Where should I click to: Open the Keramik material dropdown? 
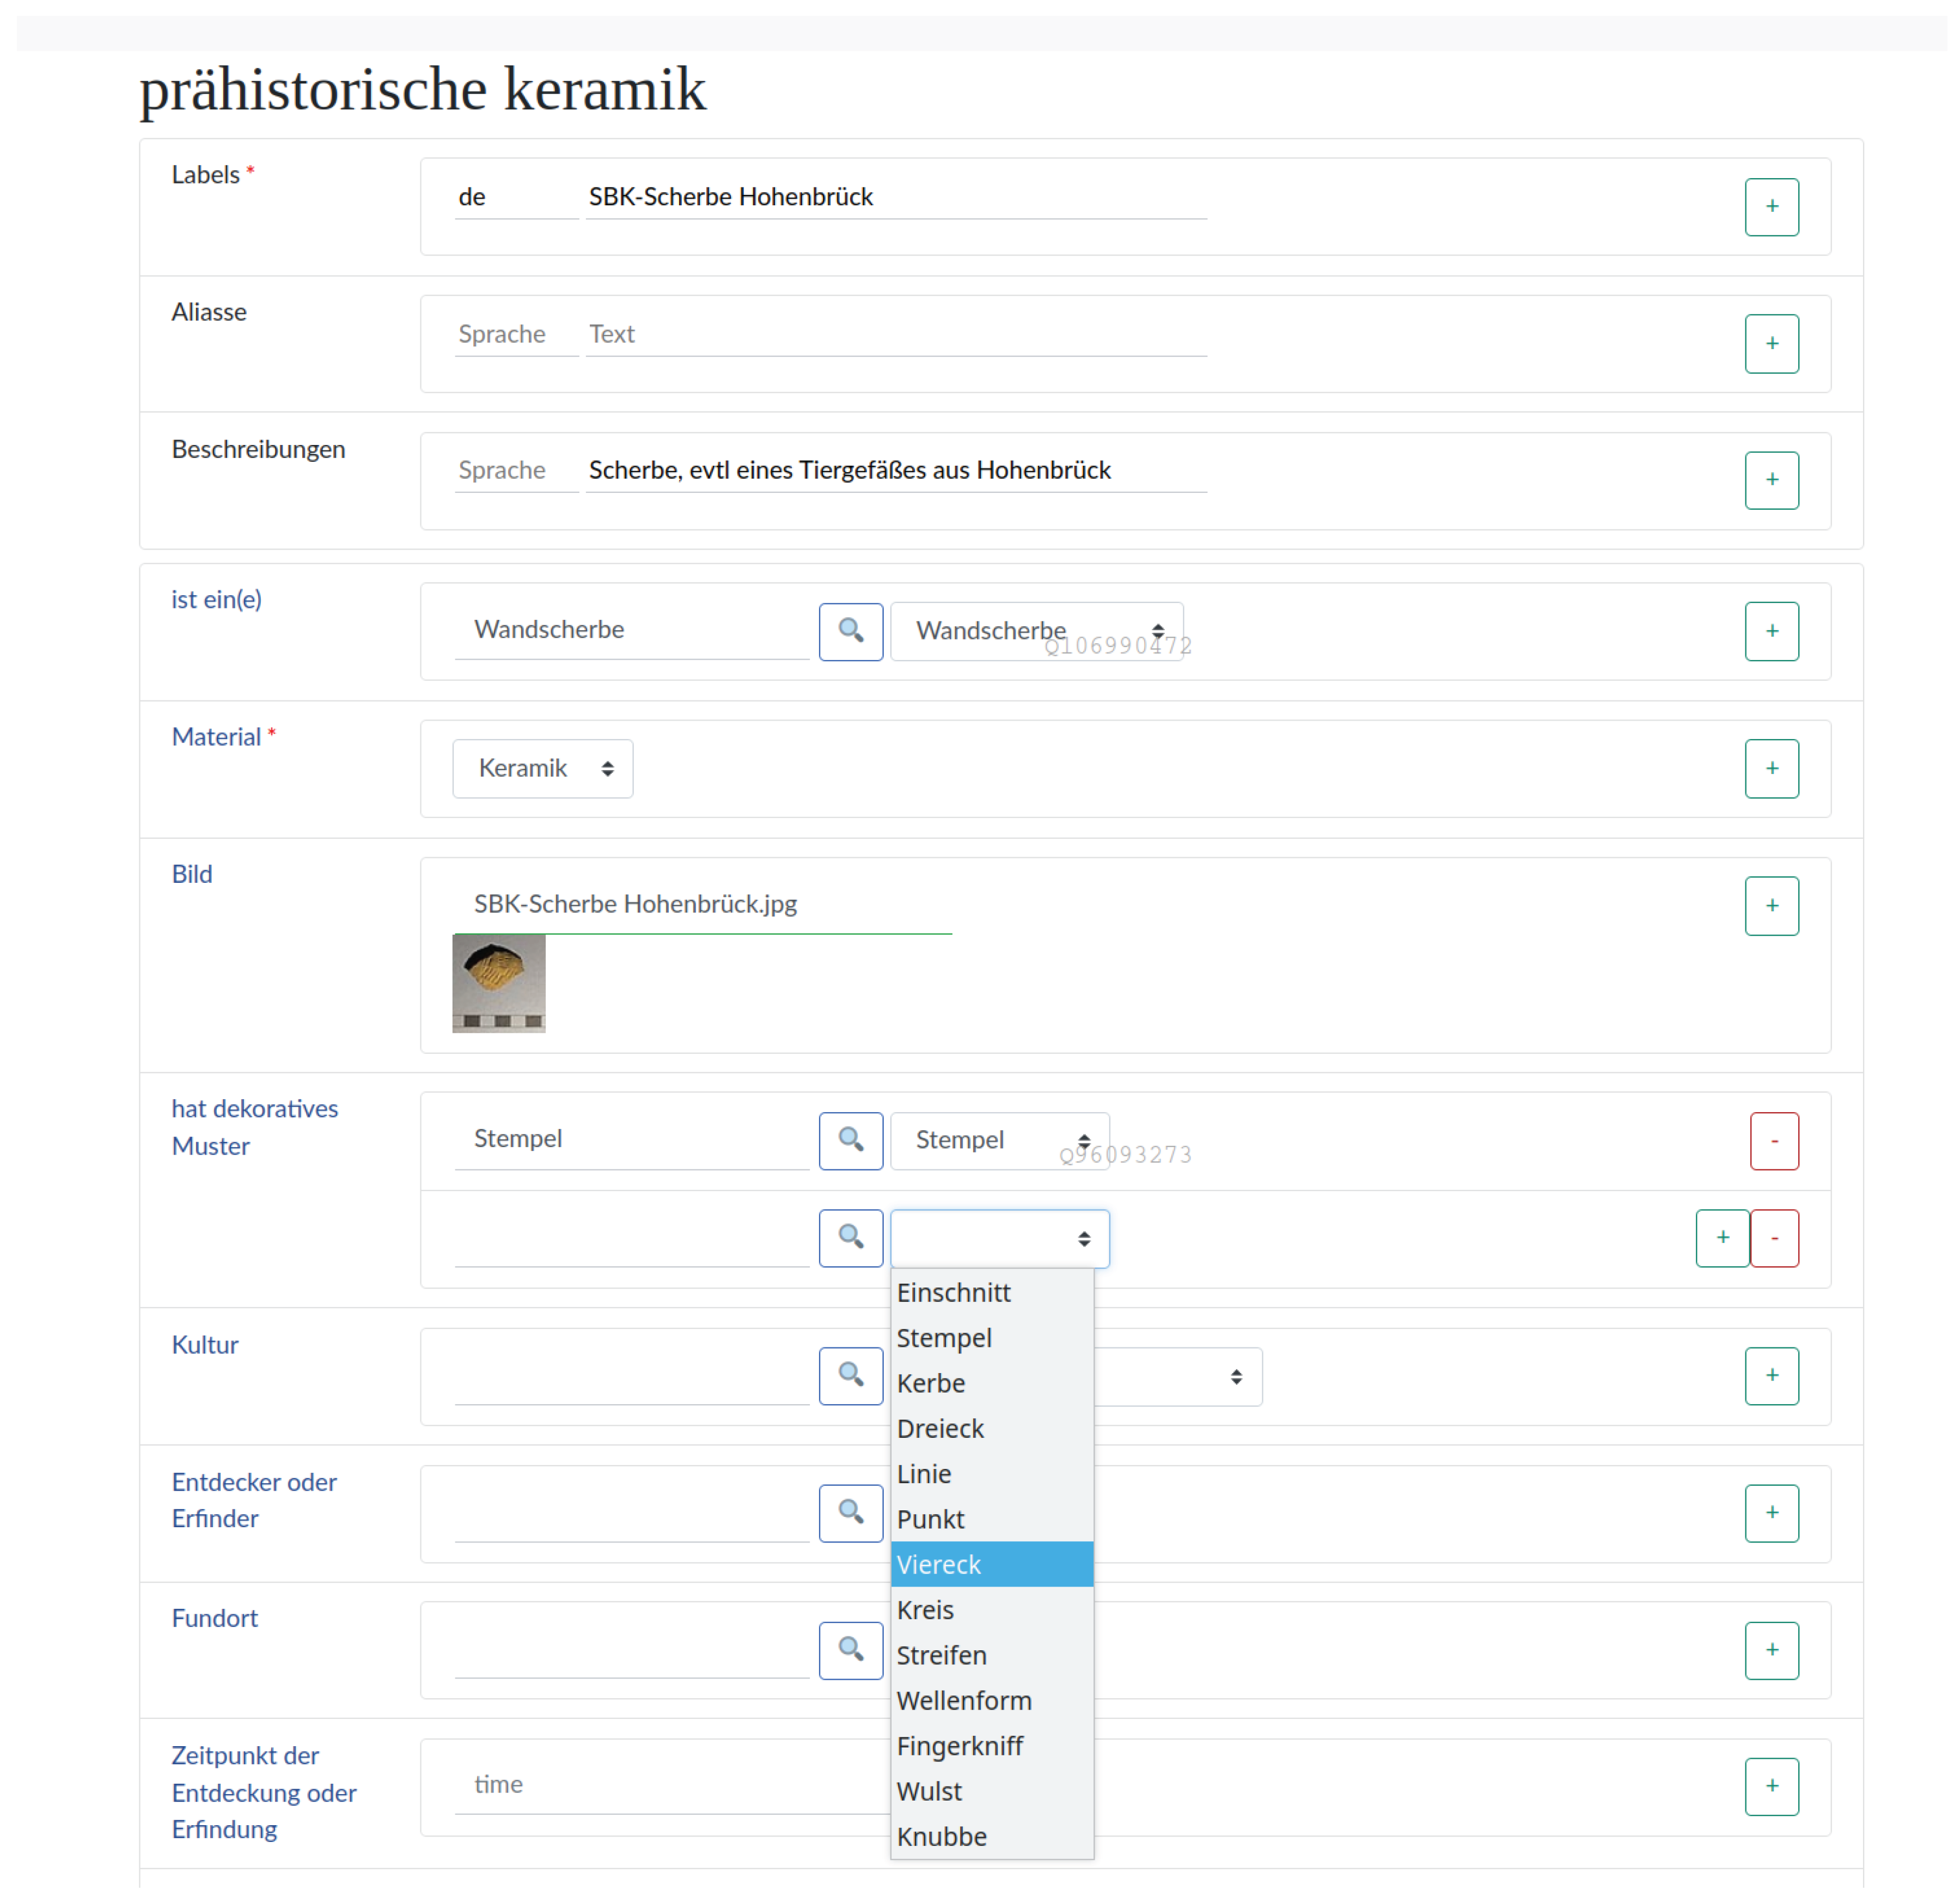pyautogui.click(x=542, y=768)
